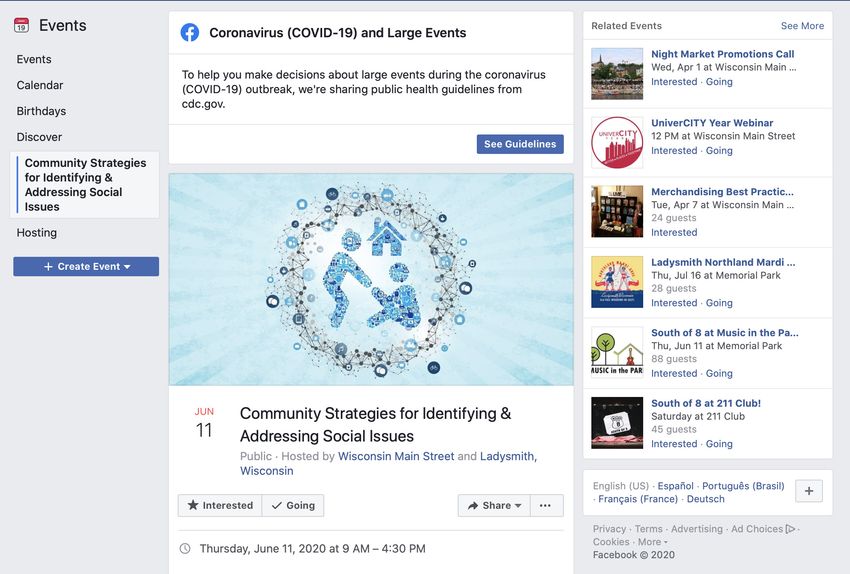Open Hosting in the left sidebar

click(x=36, y=233)
